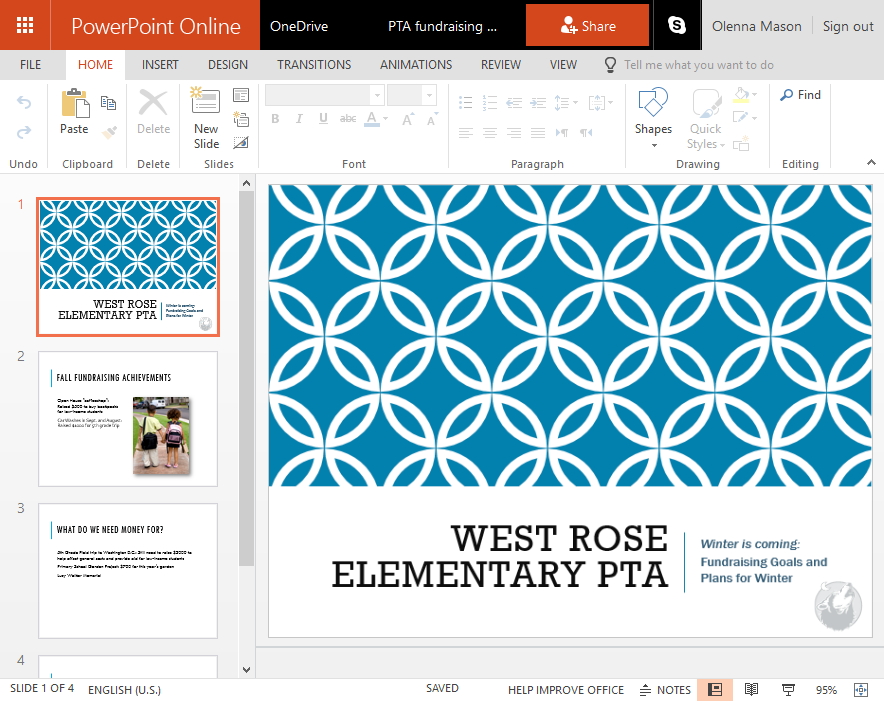The image size is (884, 701).
Task: Open the app launcher waffle icon
Action: [x=26, y=26]
